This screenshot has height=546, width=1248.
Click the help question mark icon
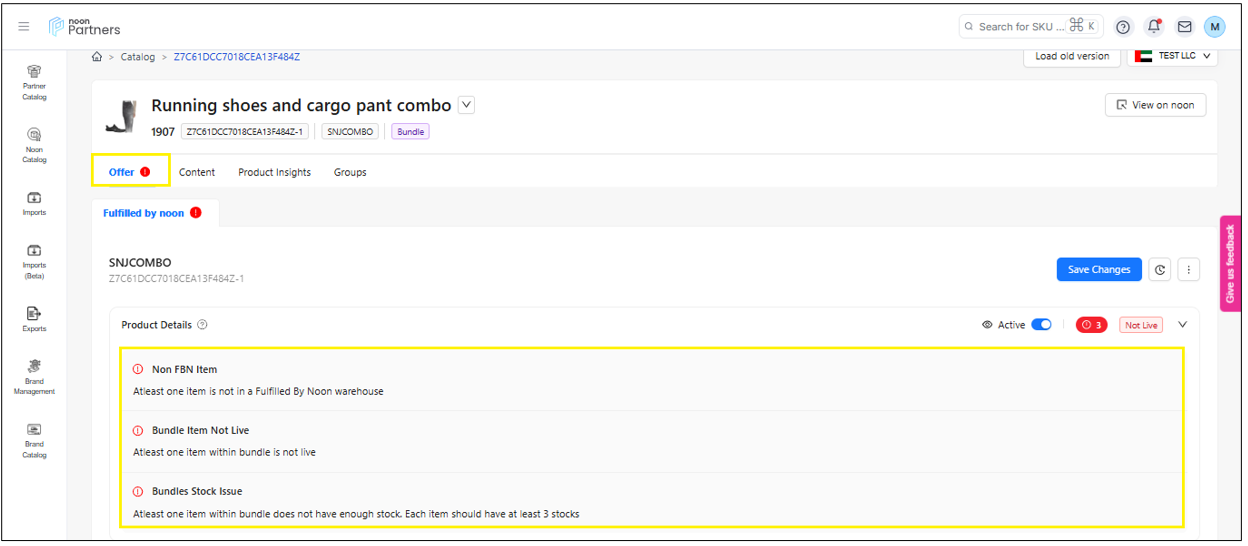click(x=1123, y=27)
